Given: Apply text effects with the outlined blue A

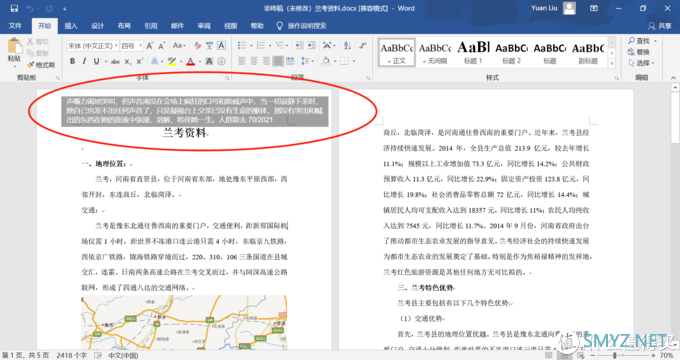Looking at the screenshot, I should 154,62.
